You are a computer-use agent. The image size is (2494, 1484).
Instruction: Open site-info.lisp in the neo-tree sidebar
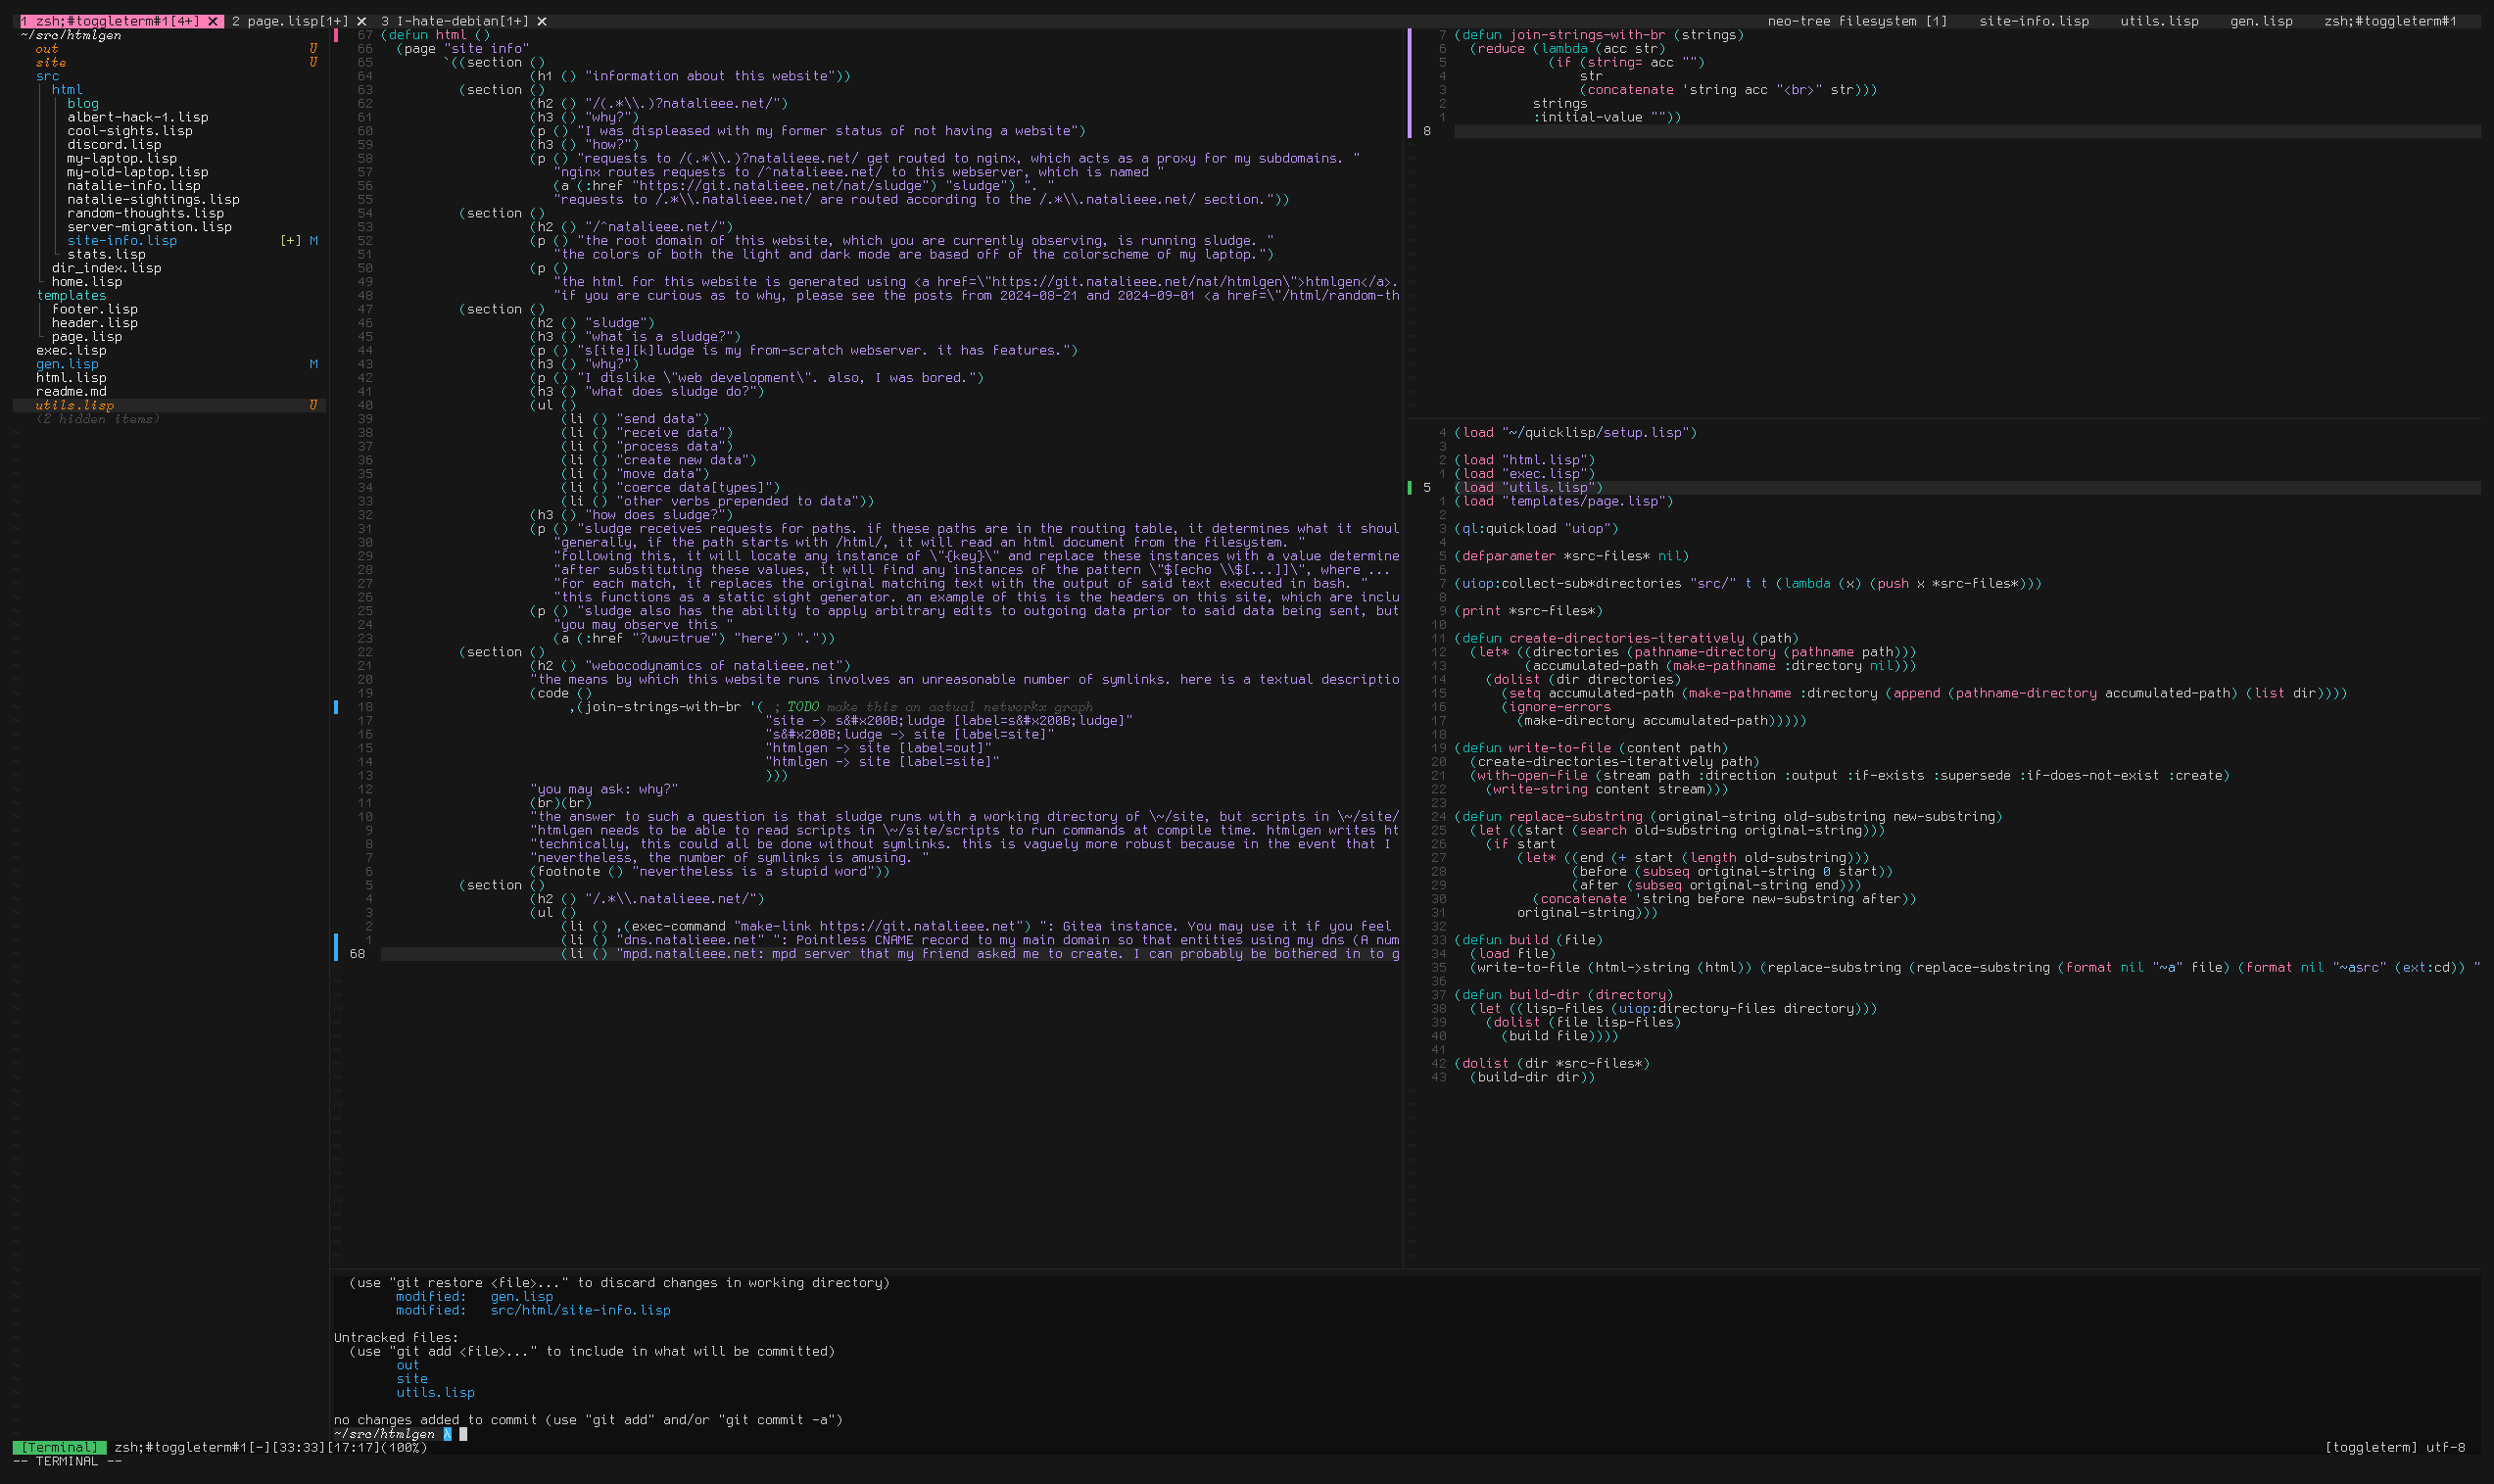[122, 241]
